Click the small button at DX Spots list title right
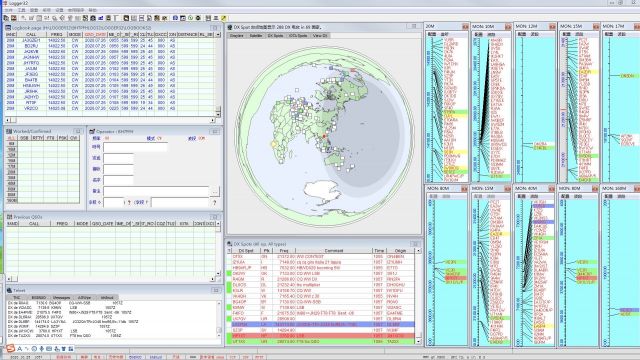 coord(415,244)
